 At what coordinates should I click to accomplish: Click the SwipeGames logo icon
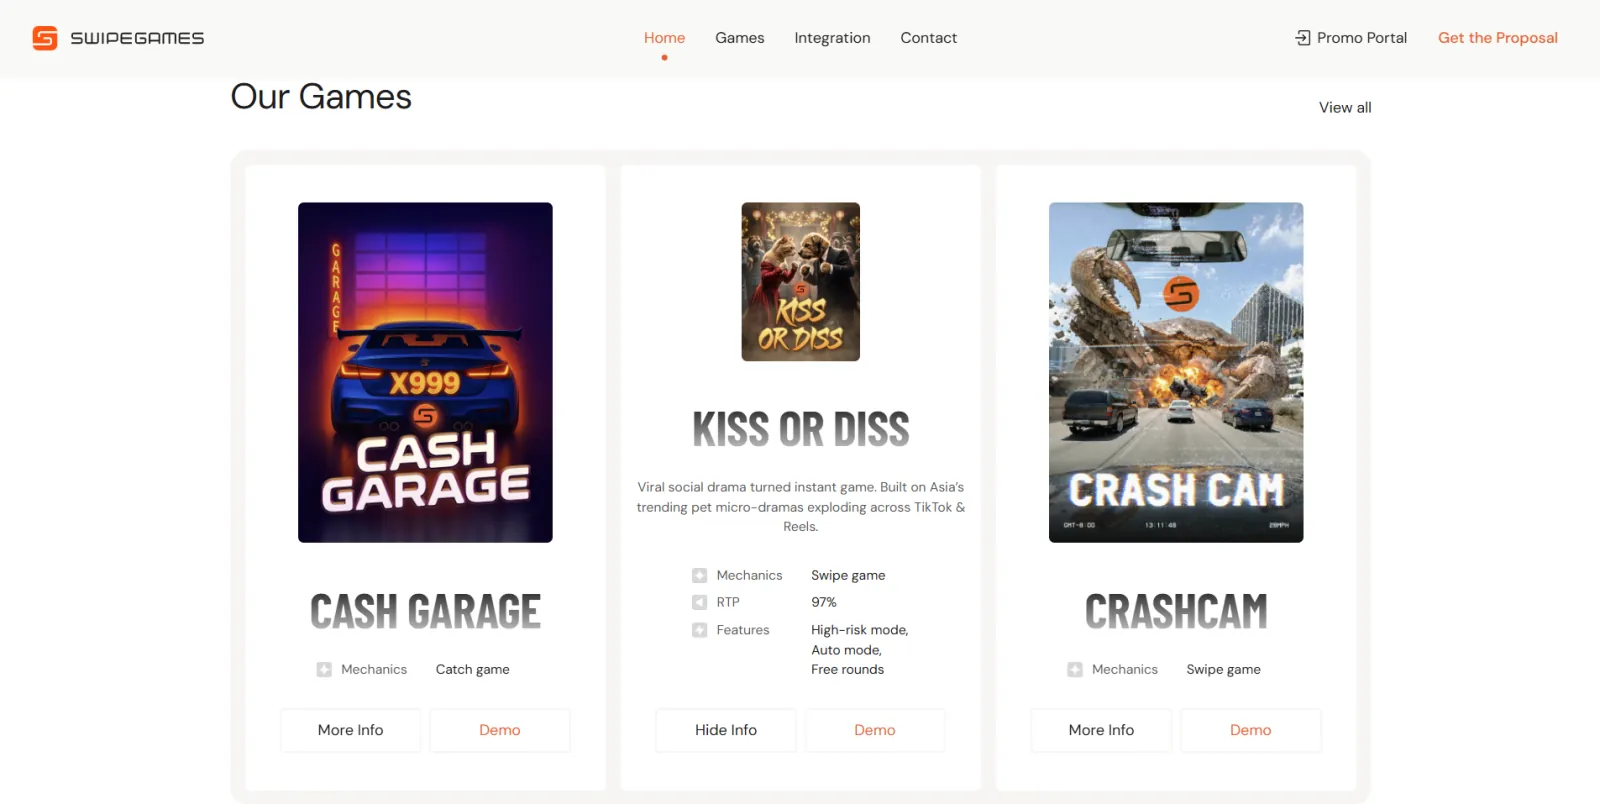45,38
